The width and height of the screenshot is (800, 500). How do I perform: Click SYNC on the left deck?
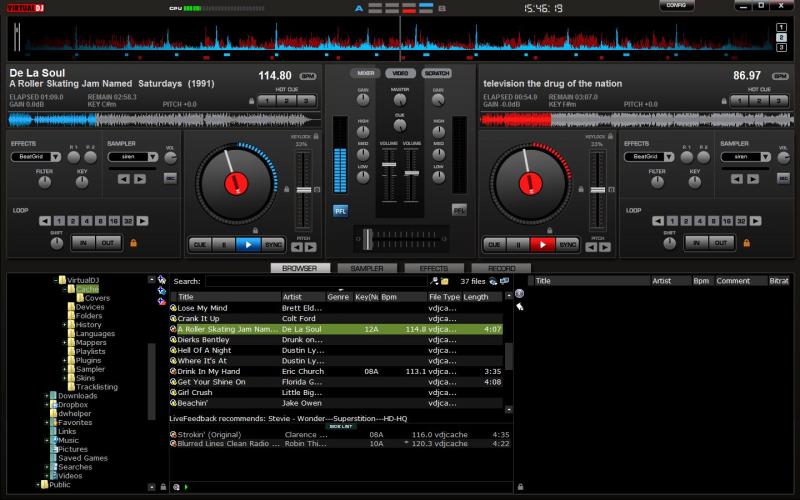click(272, 244)
